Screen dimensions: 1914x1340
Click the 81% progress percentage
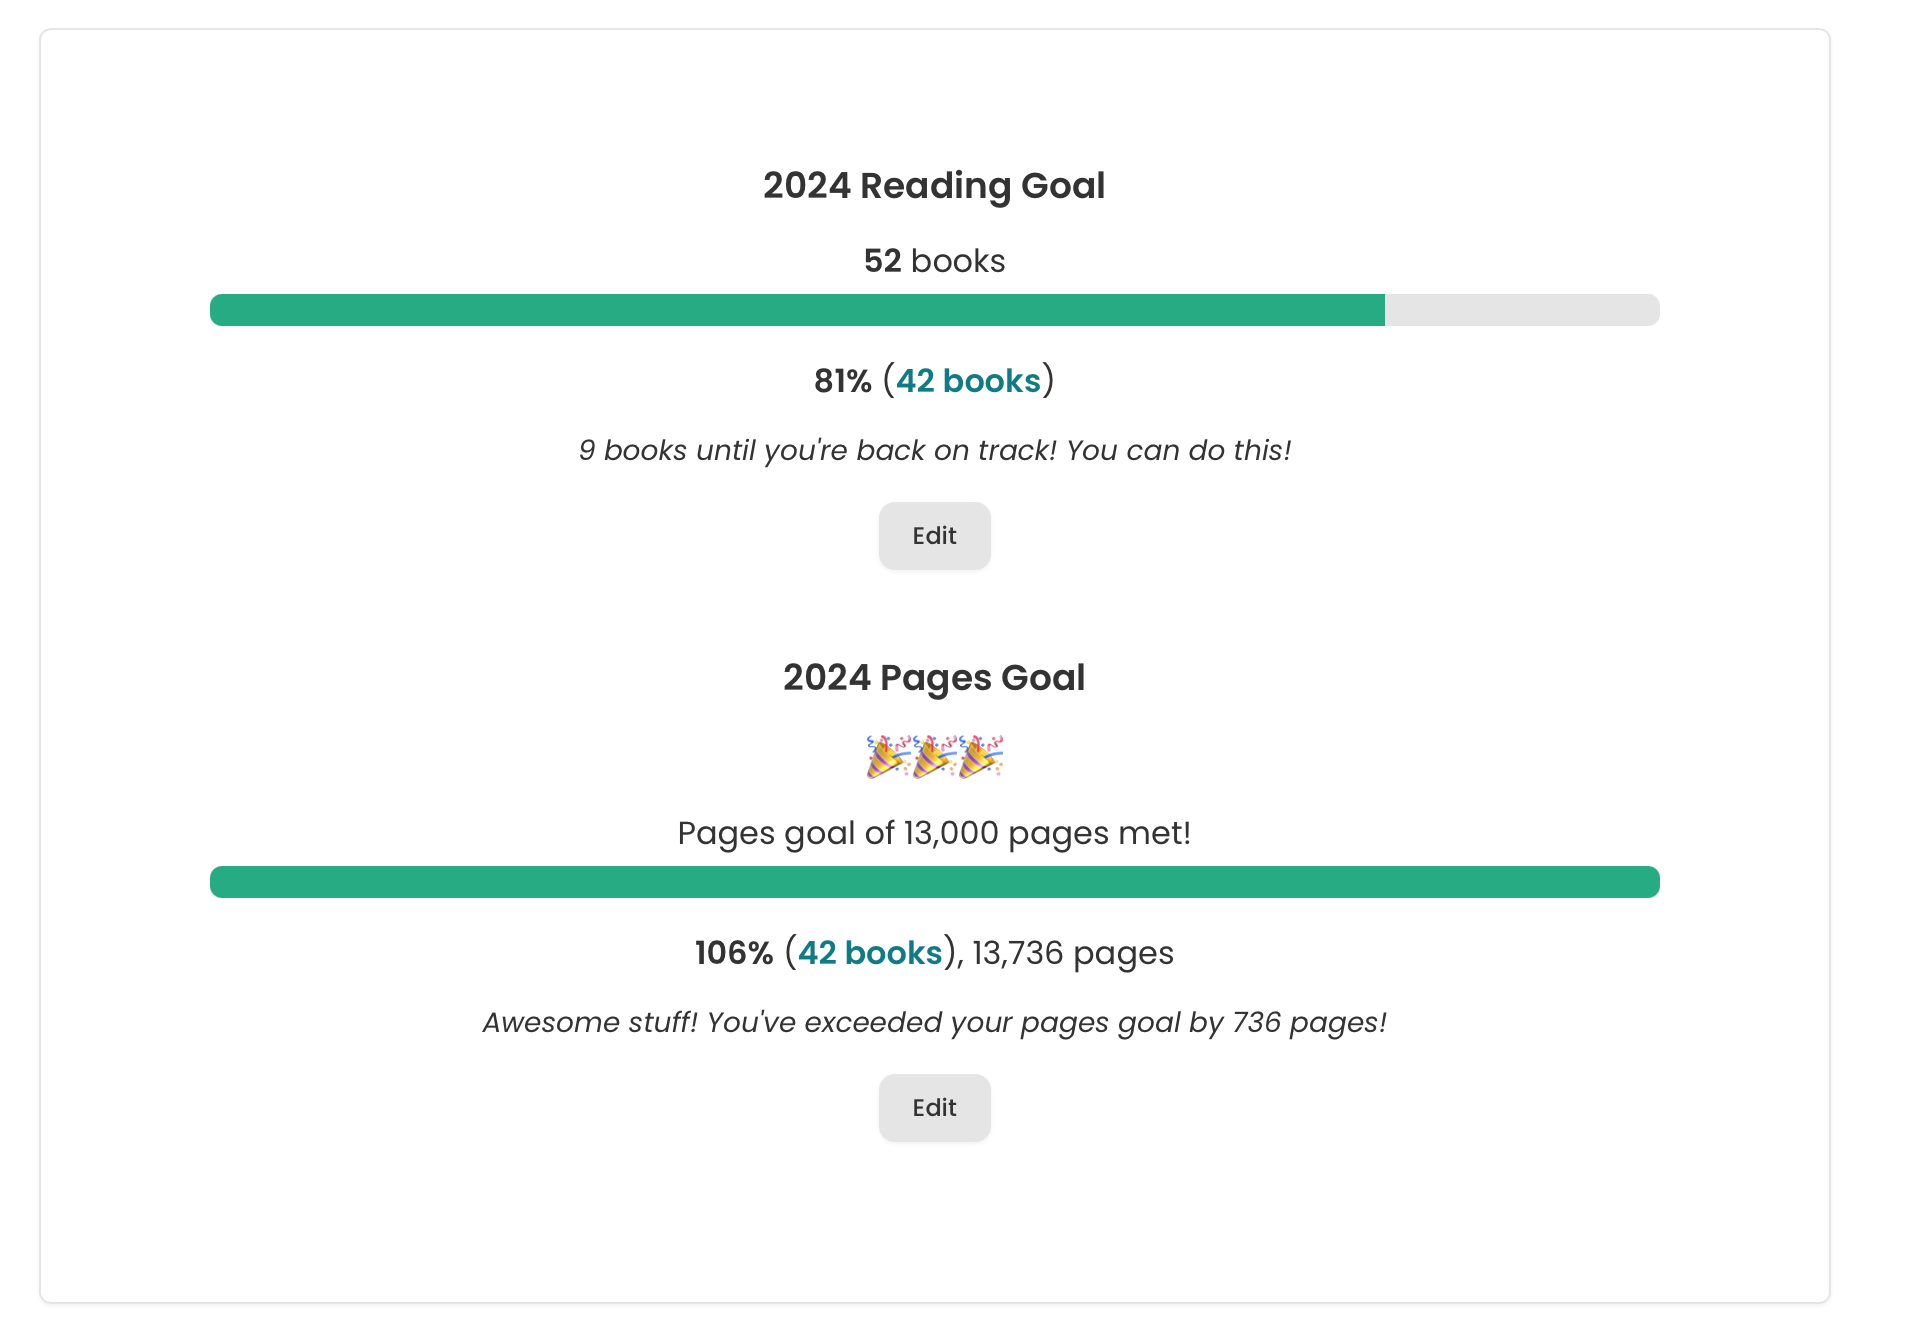click(841, 380)
